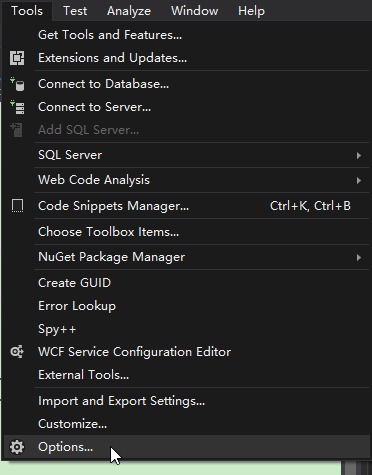The width and height of the screenshot is (372, 475).
Task: Click the Extensions and Updates icon
Action: click(x=17, y=58)
